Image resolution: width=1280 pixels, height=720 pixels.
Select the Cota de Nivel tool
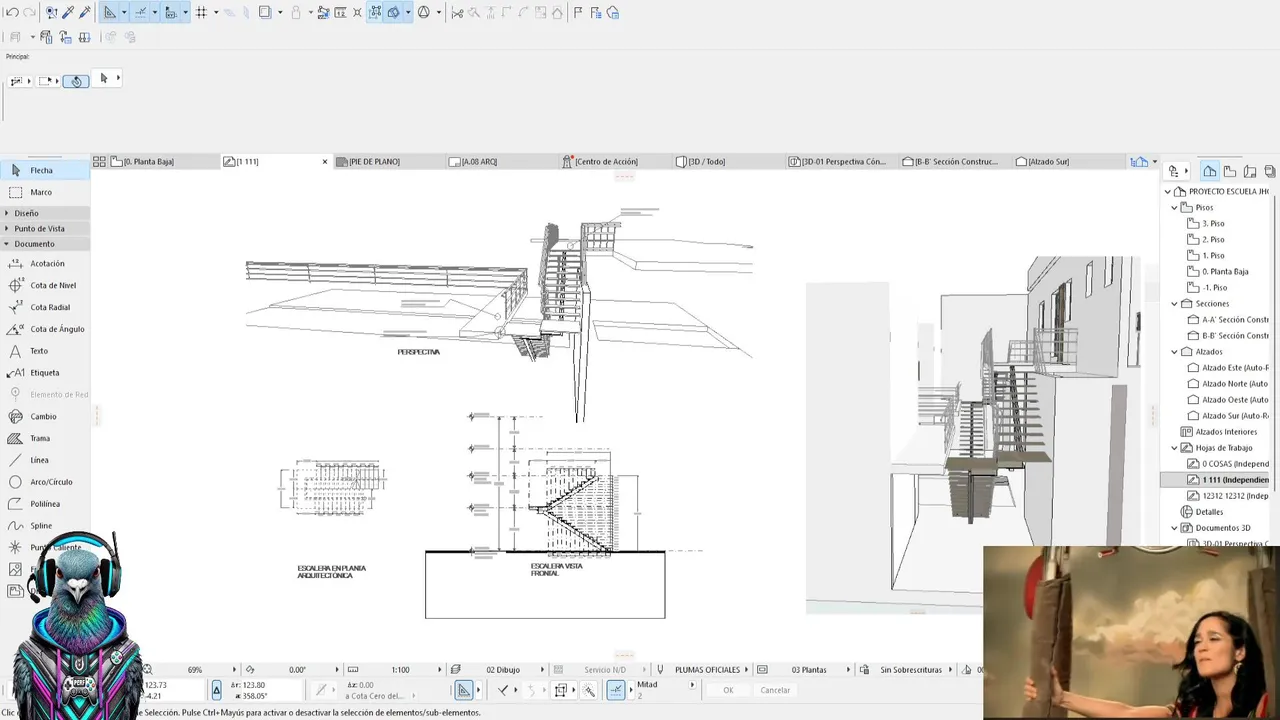coord(45,285)
